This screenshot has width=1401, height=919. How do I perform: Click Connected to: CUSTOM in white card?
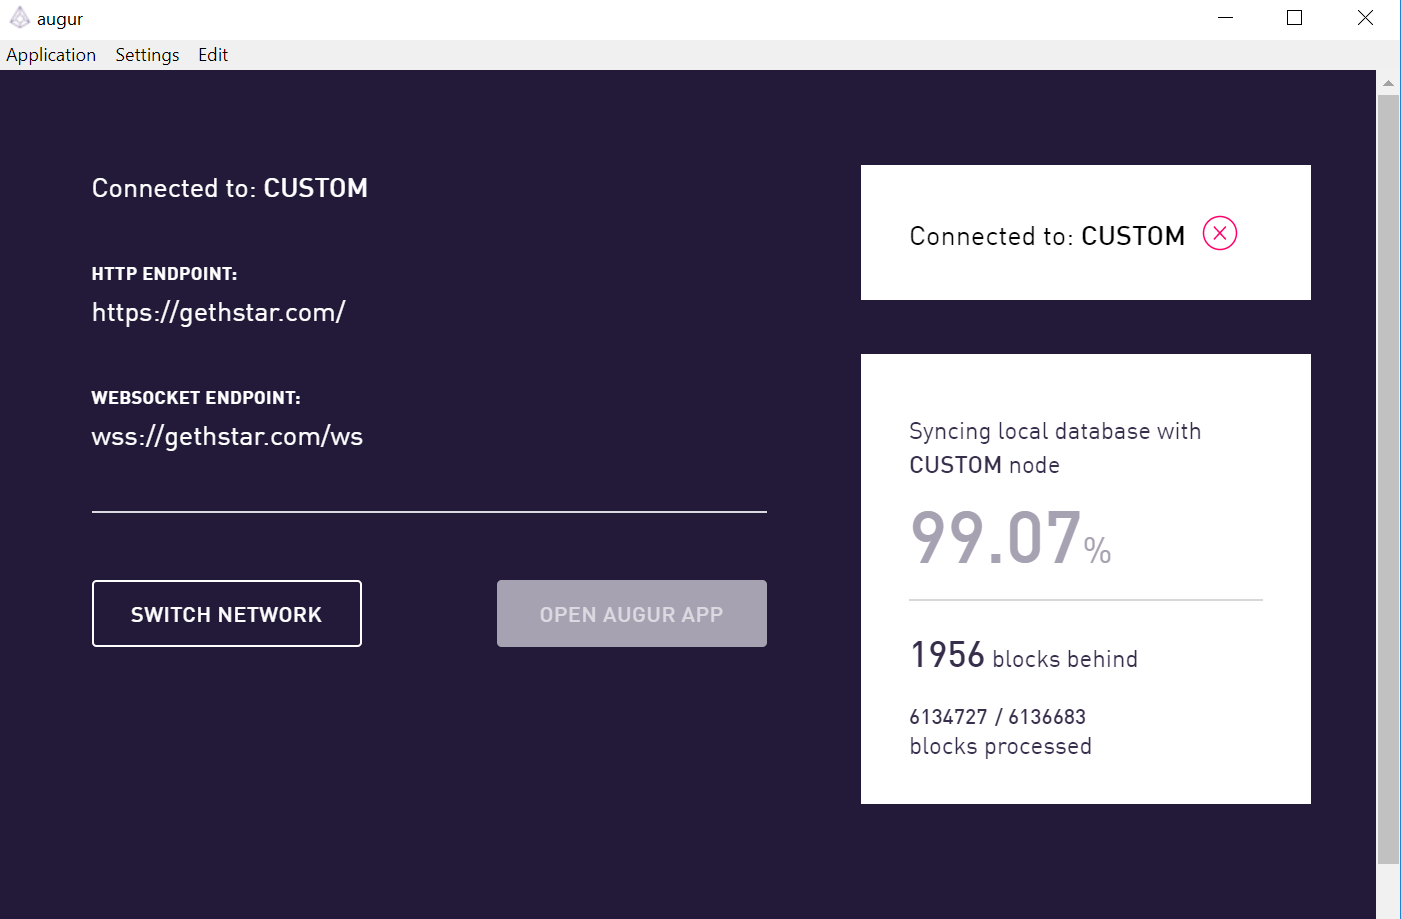point(1047,236)
